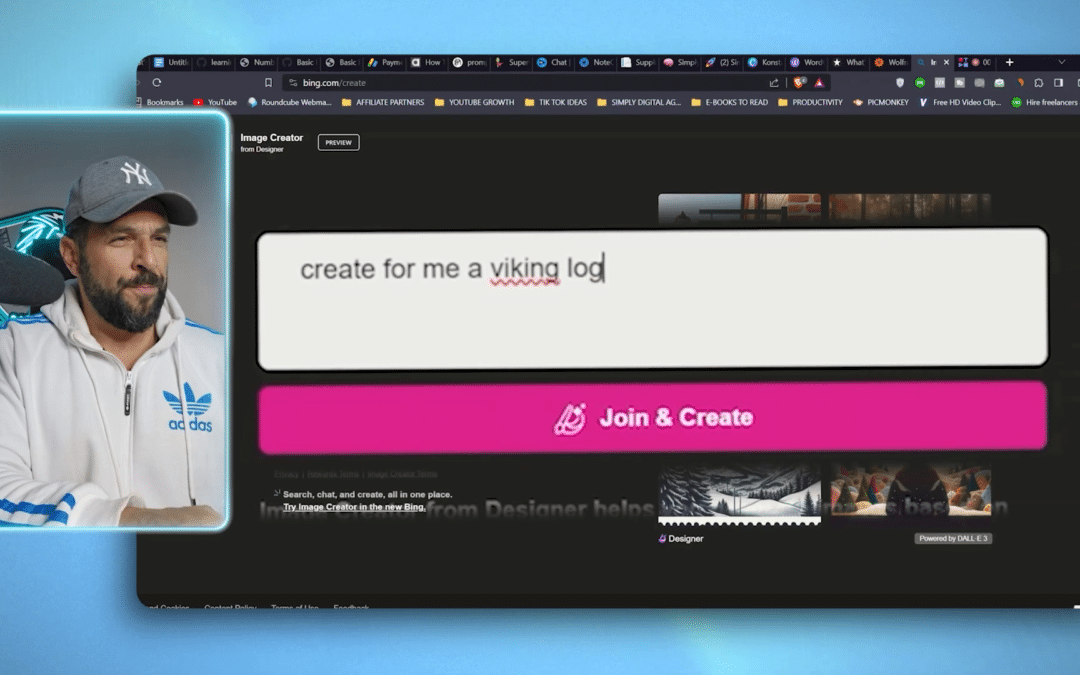This screenshot has height=675, width=1080.
Task: Click the pink Join & Create button
Action: (x=652, y=417)
